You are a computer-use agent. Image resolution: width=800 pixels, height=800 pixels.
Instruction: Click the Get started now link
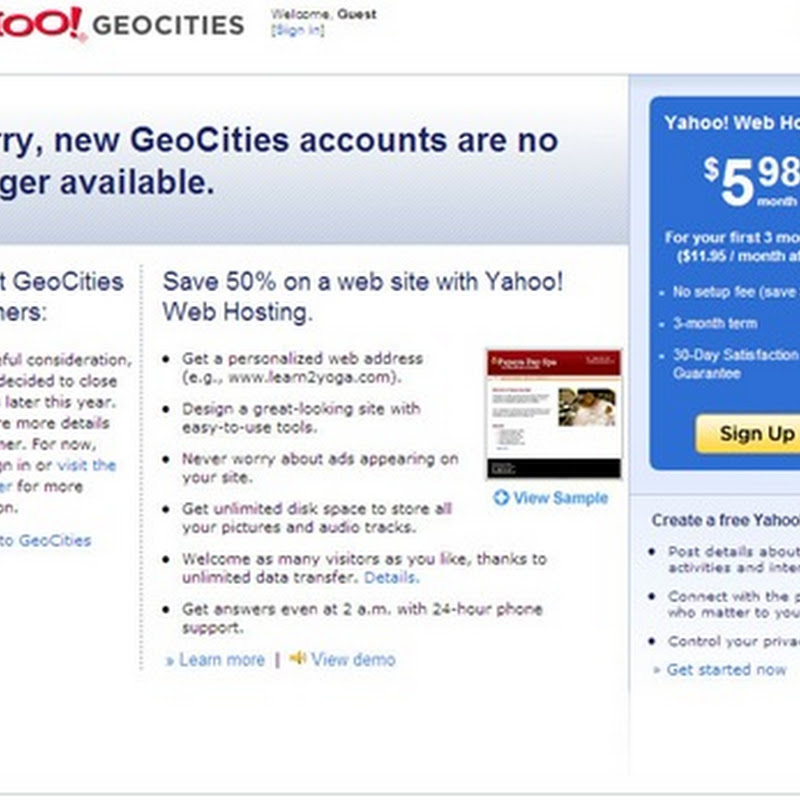tap(726, 670)
